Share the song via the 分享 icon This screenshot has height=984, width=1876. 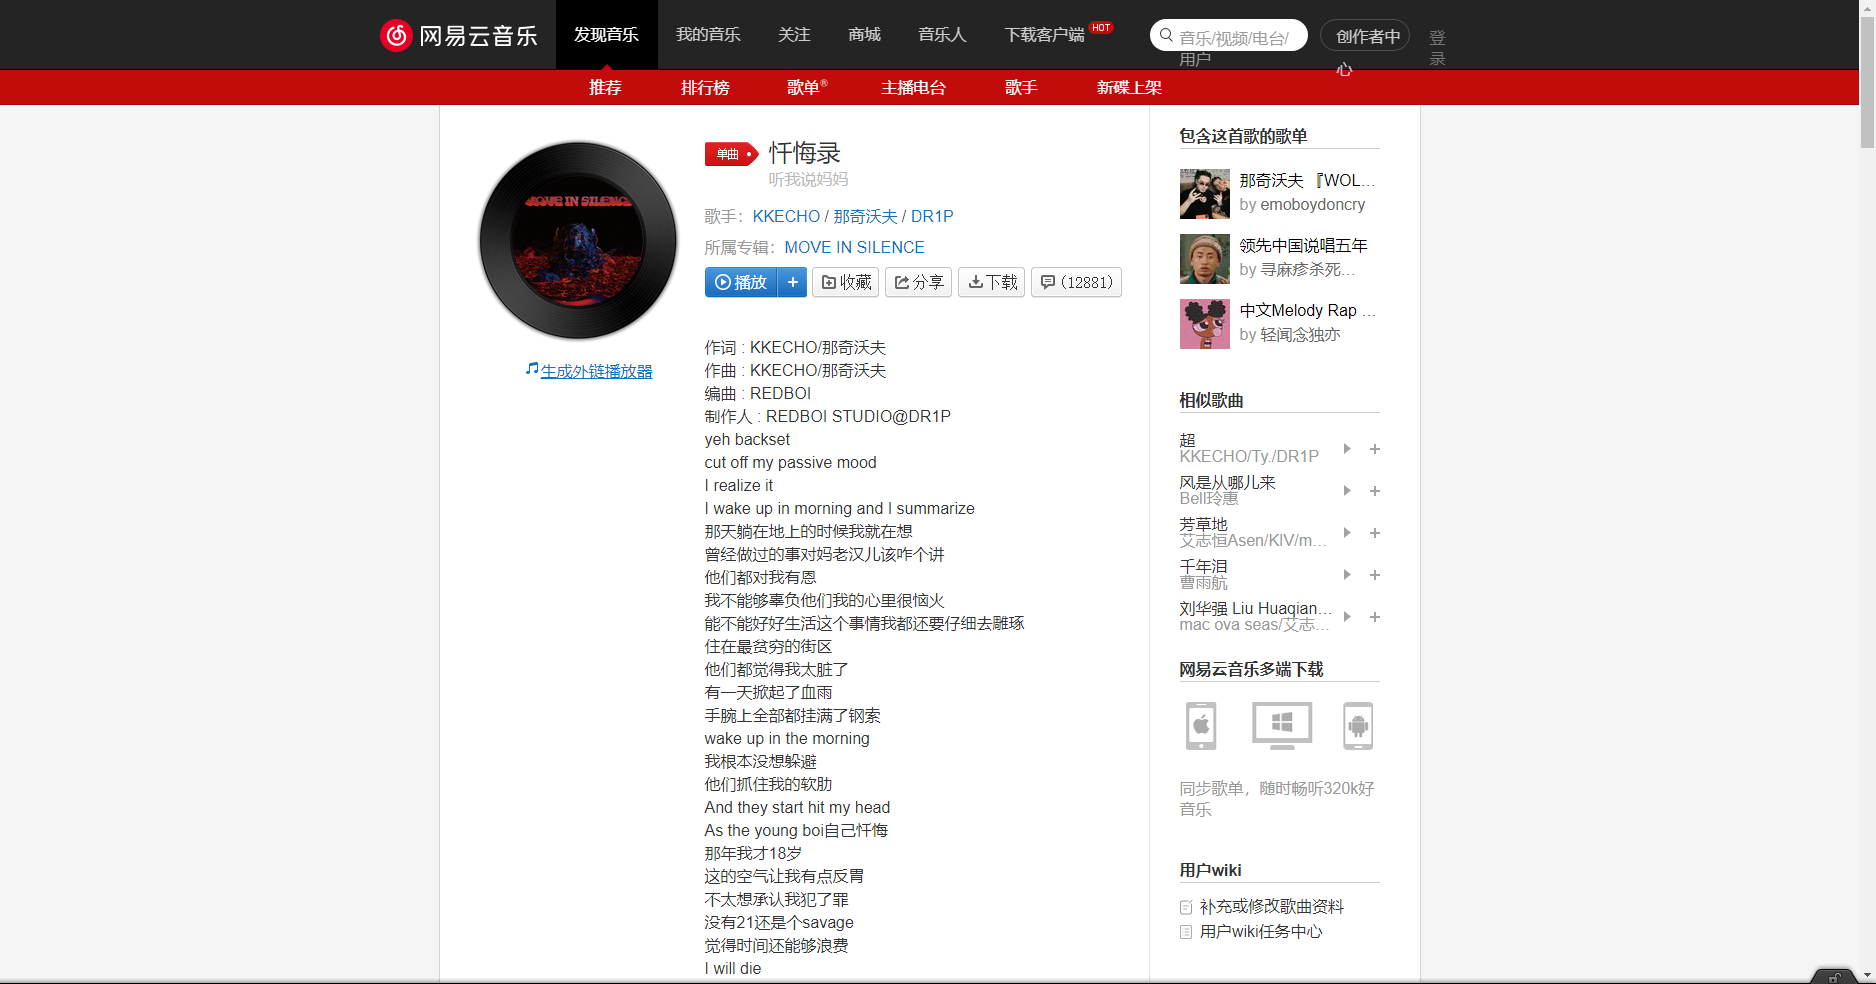tap(918, 282)
